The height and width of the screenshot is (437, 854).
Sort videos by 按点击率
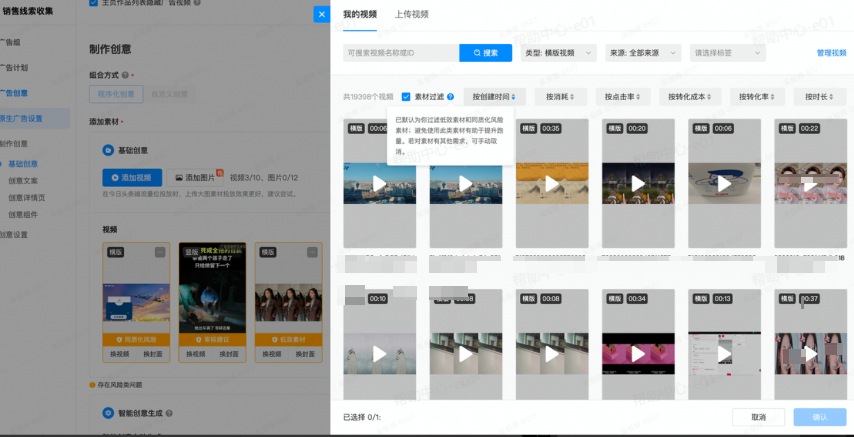[x=623, y=96]
